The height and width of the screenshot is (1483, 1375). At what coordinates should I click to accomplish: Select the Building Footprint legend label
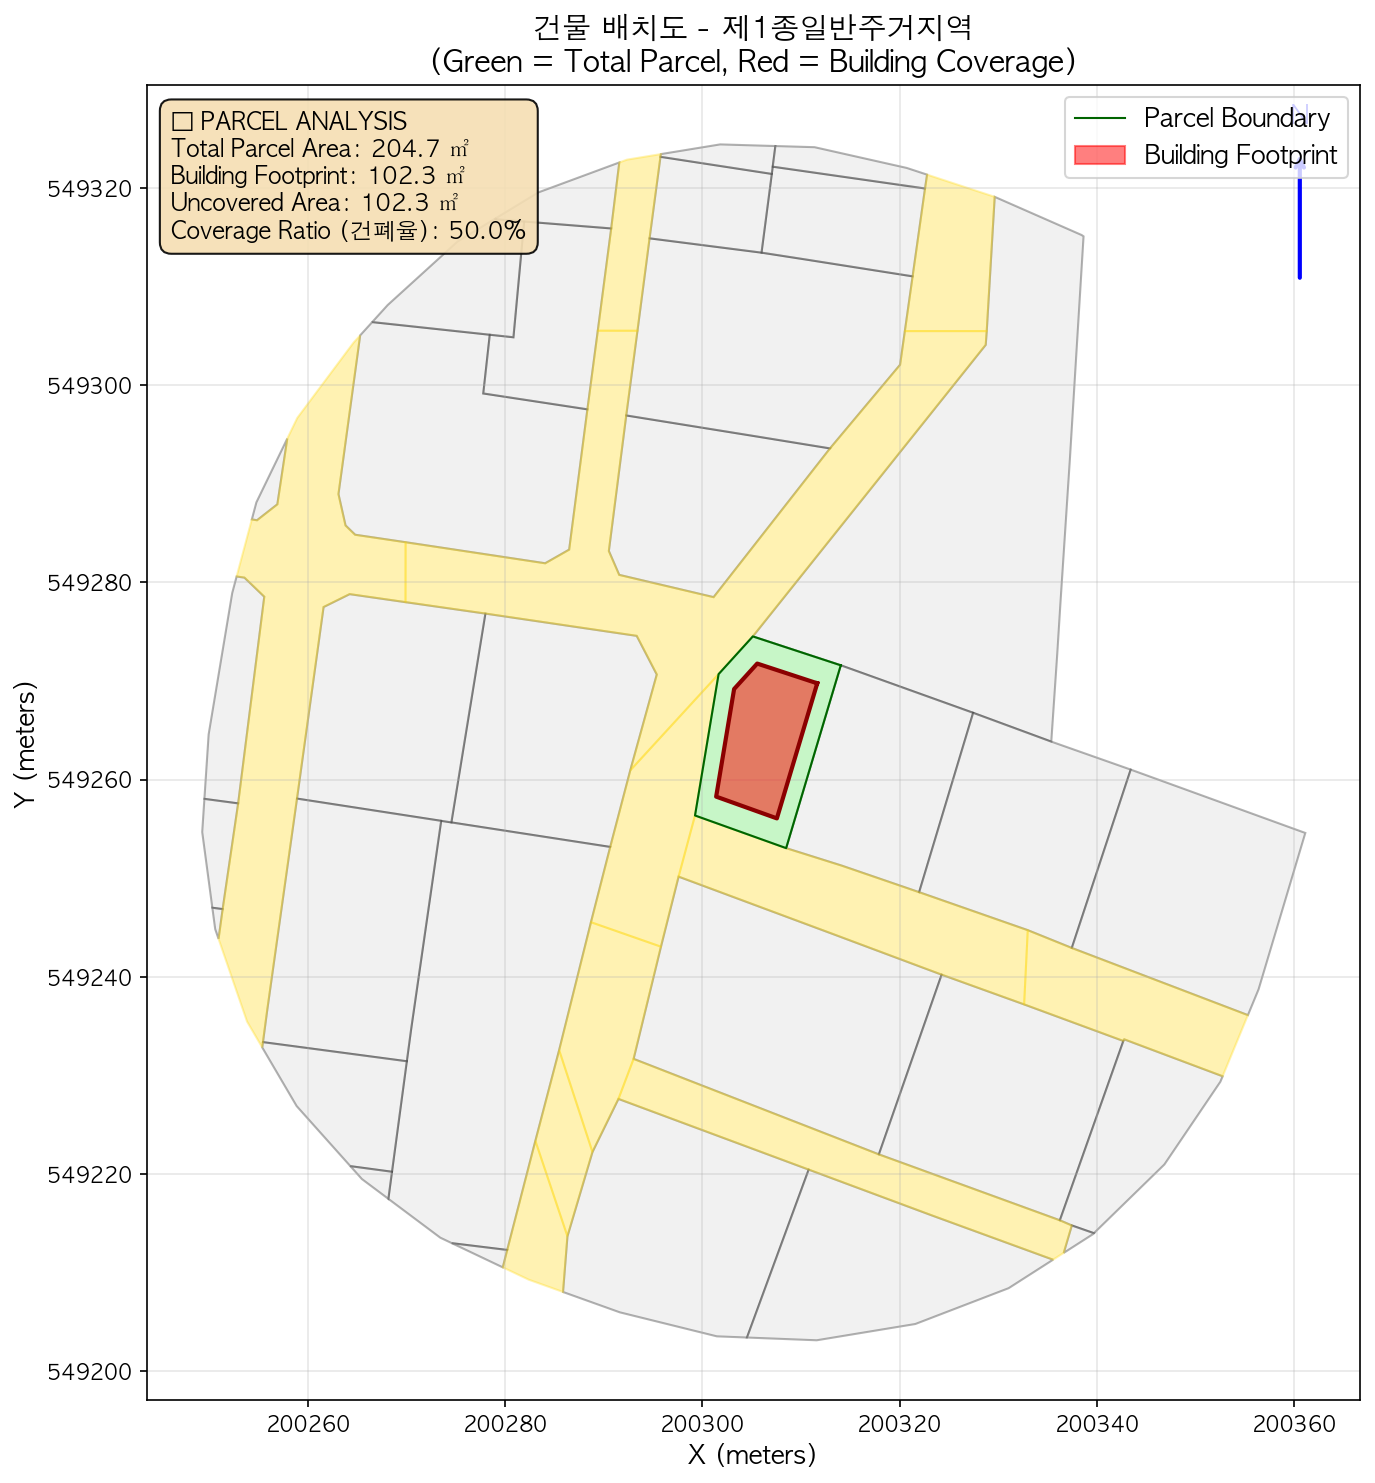[x=1240, y=155]
